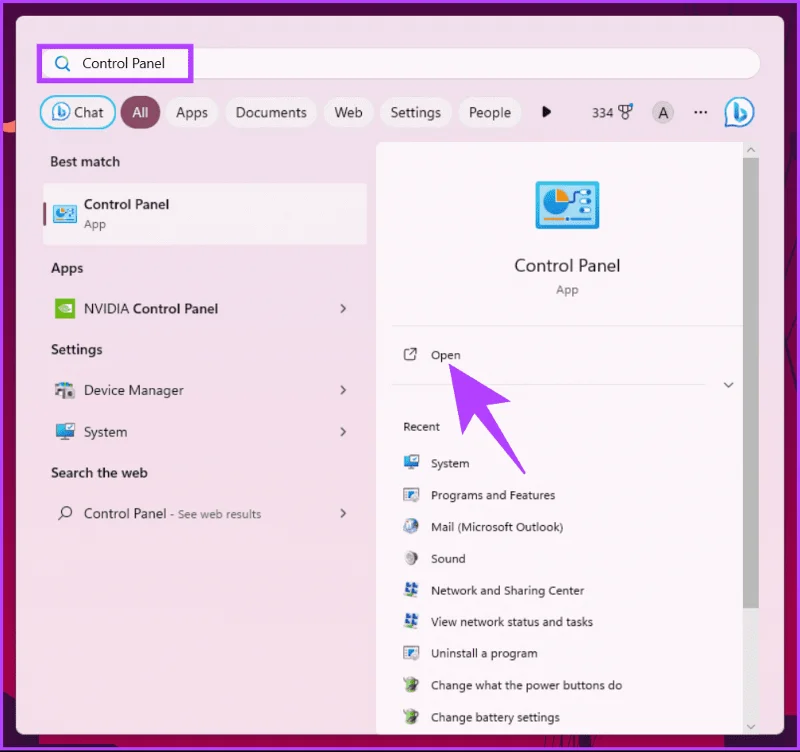Expand Device Manager result chevron
This screenshot has height=752, width=800.
coord(343,390)
